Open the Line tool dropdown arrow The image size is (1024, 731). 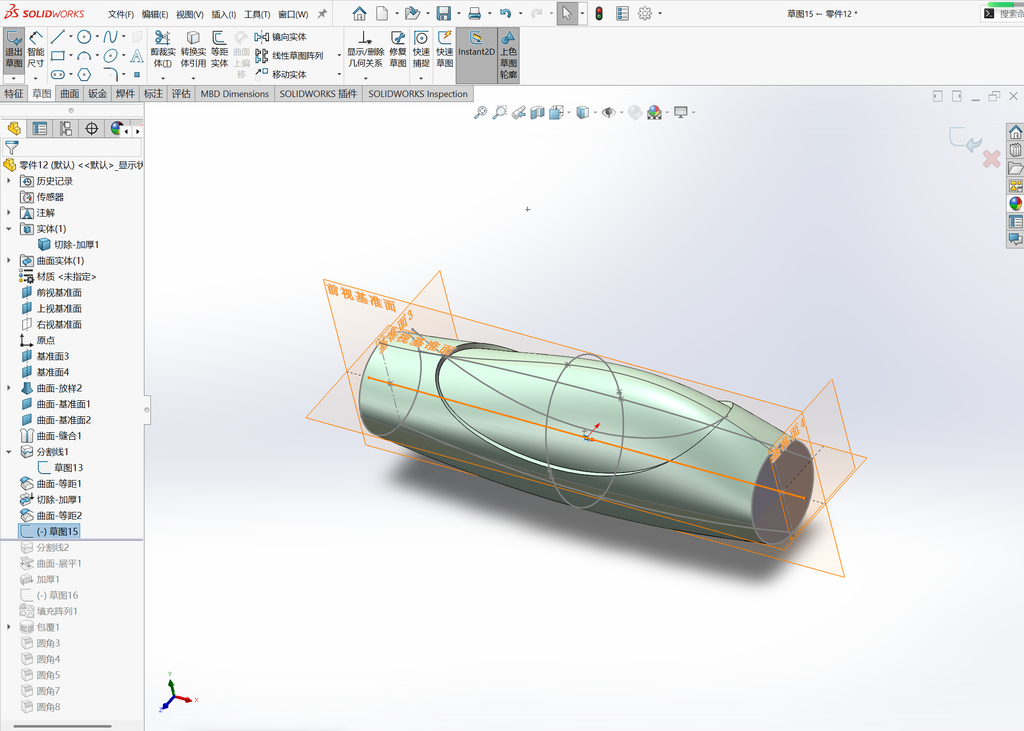pos(71,37)
